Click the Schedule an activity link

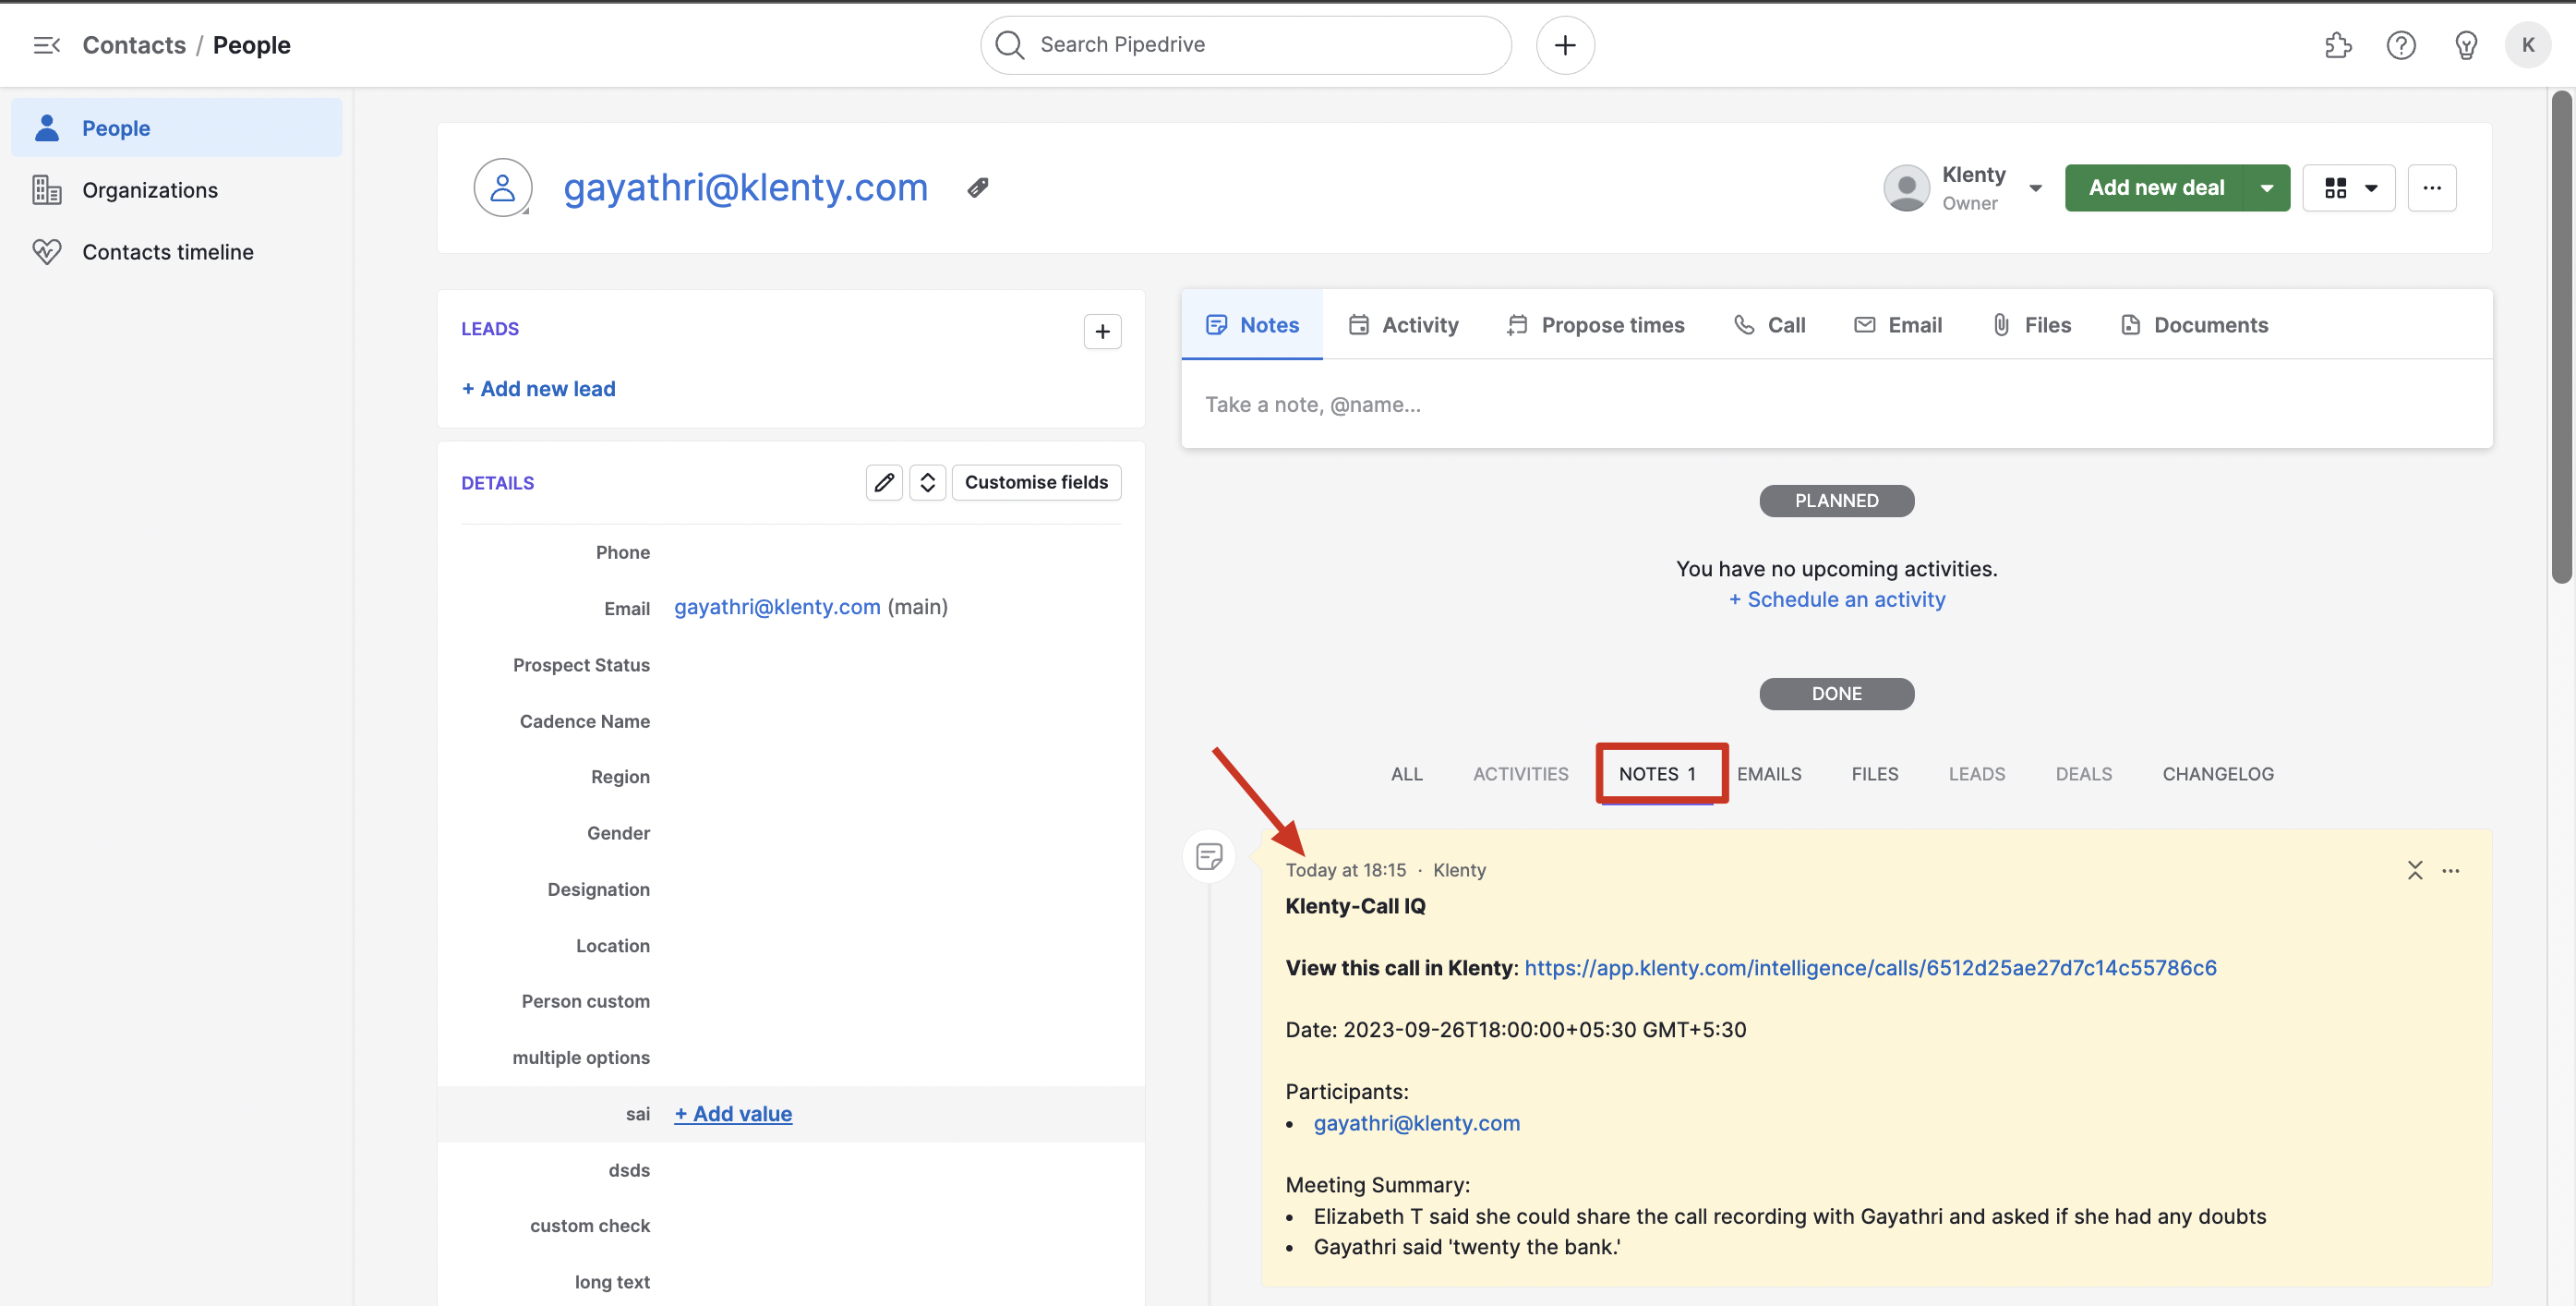pos(1836,600)
